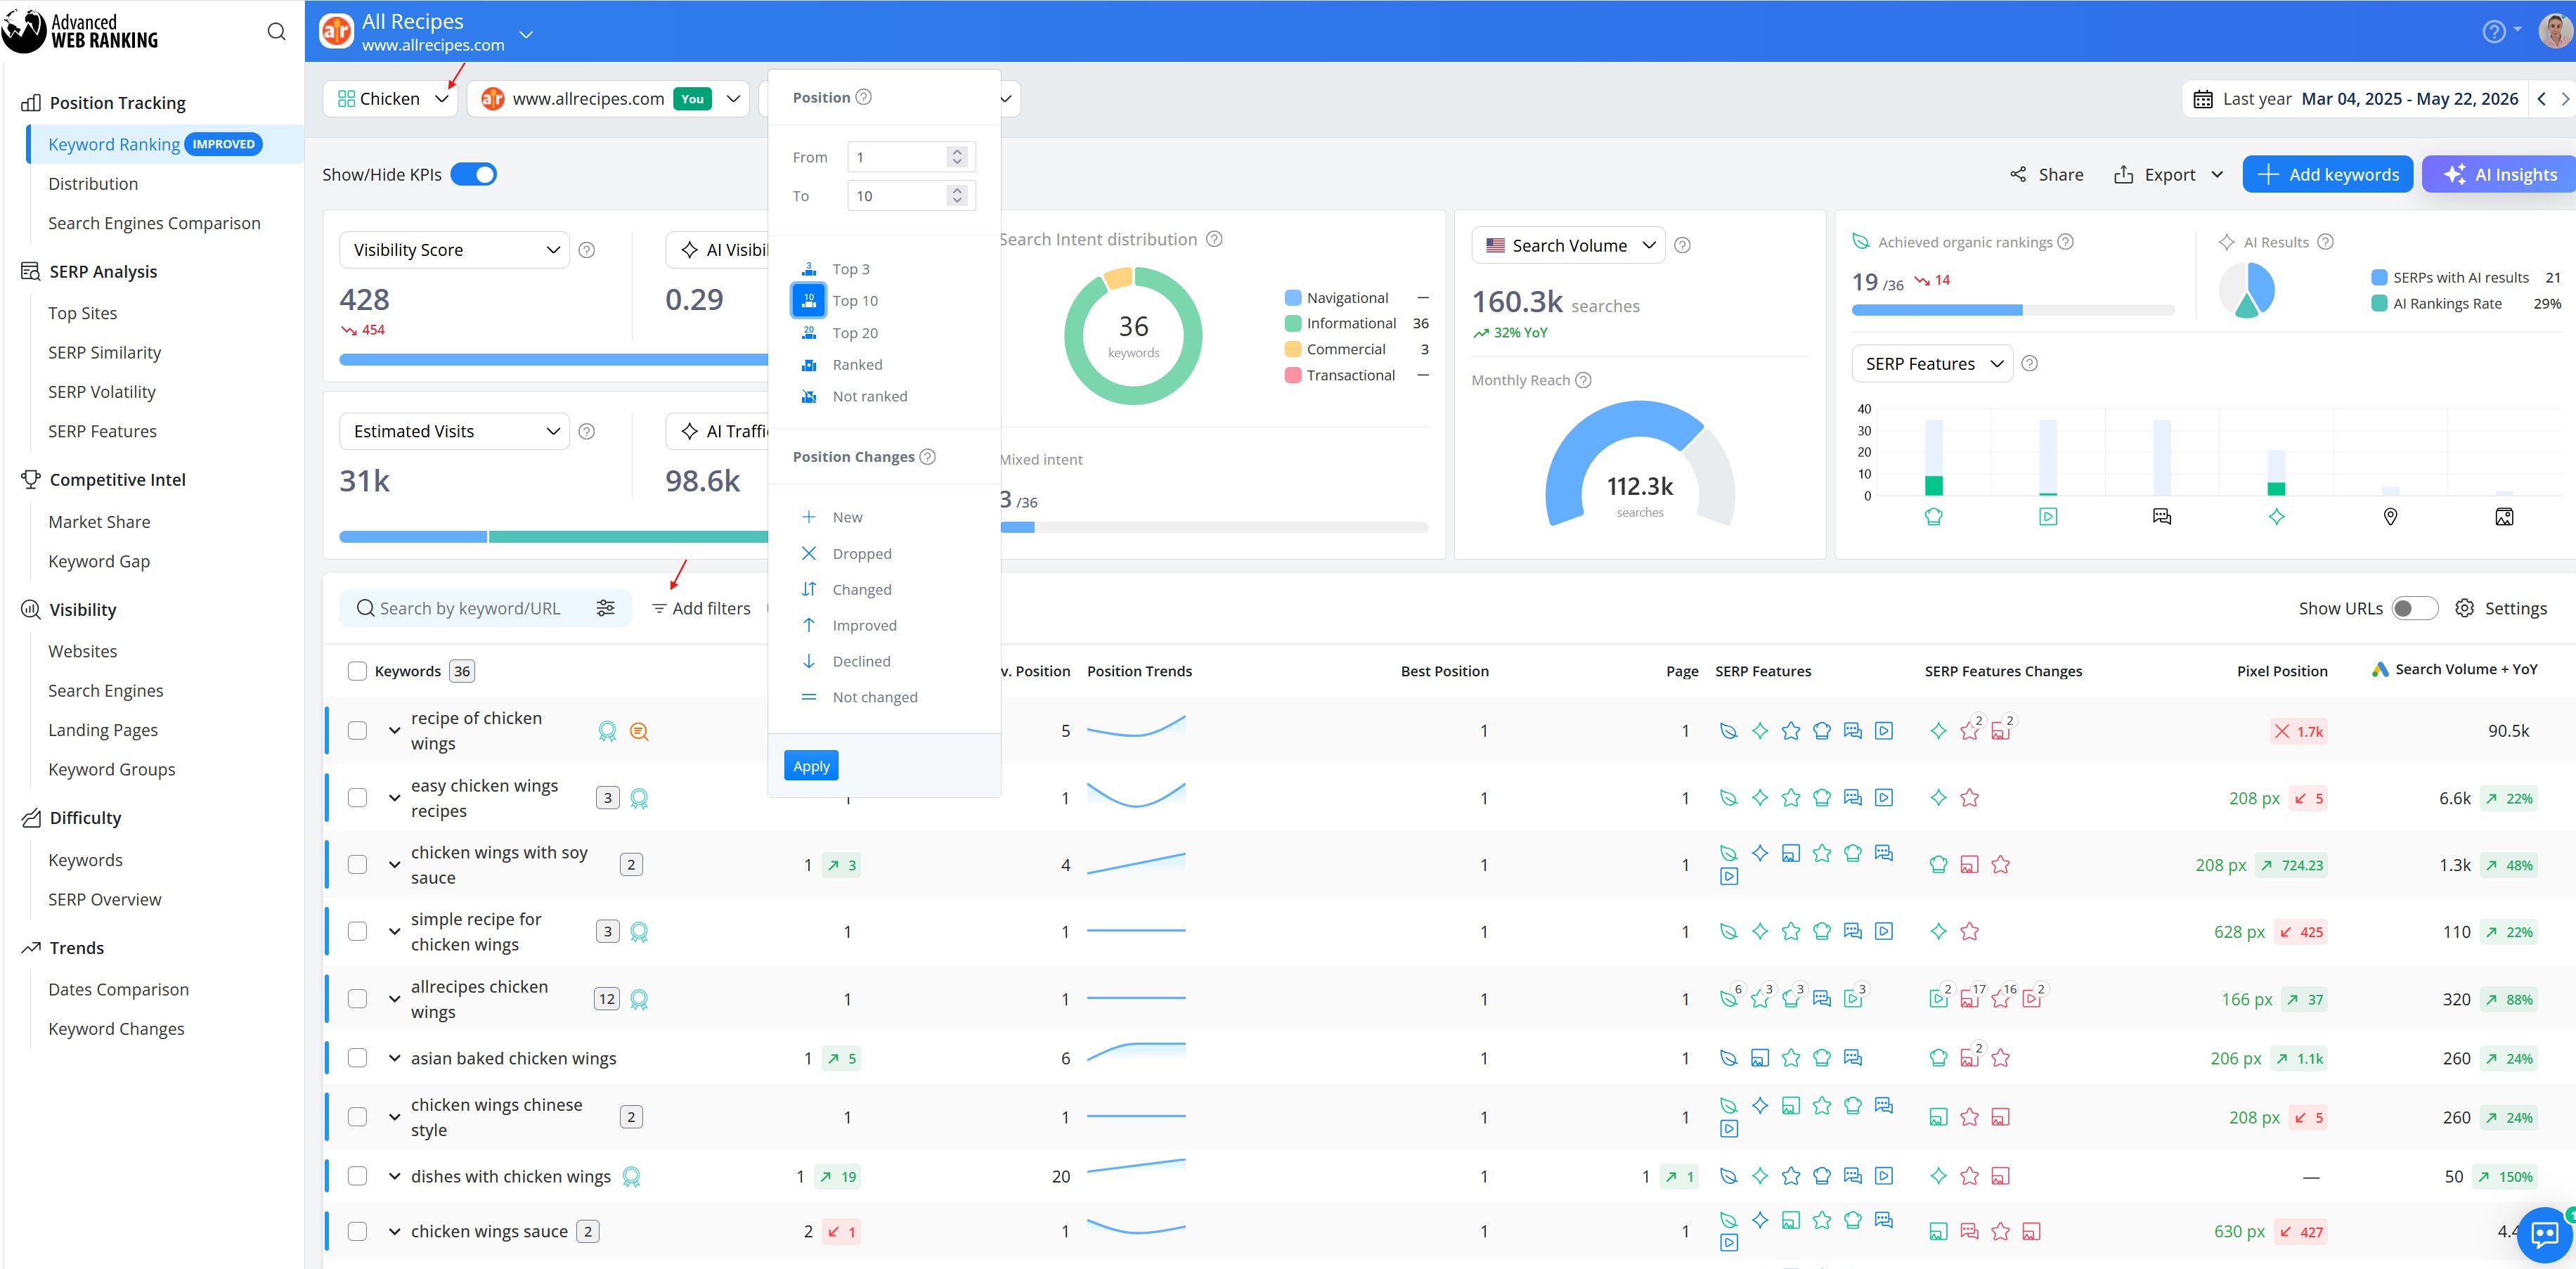Click the calendar icon in date picker

(2203, 99)
